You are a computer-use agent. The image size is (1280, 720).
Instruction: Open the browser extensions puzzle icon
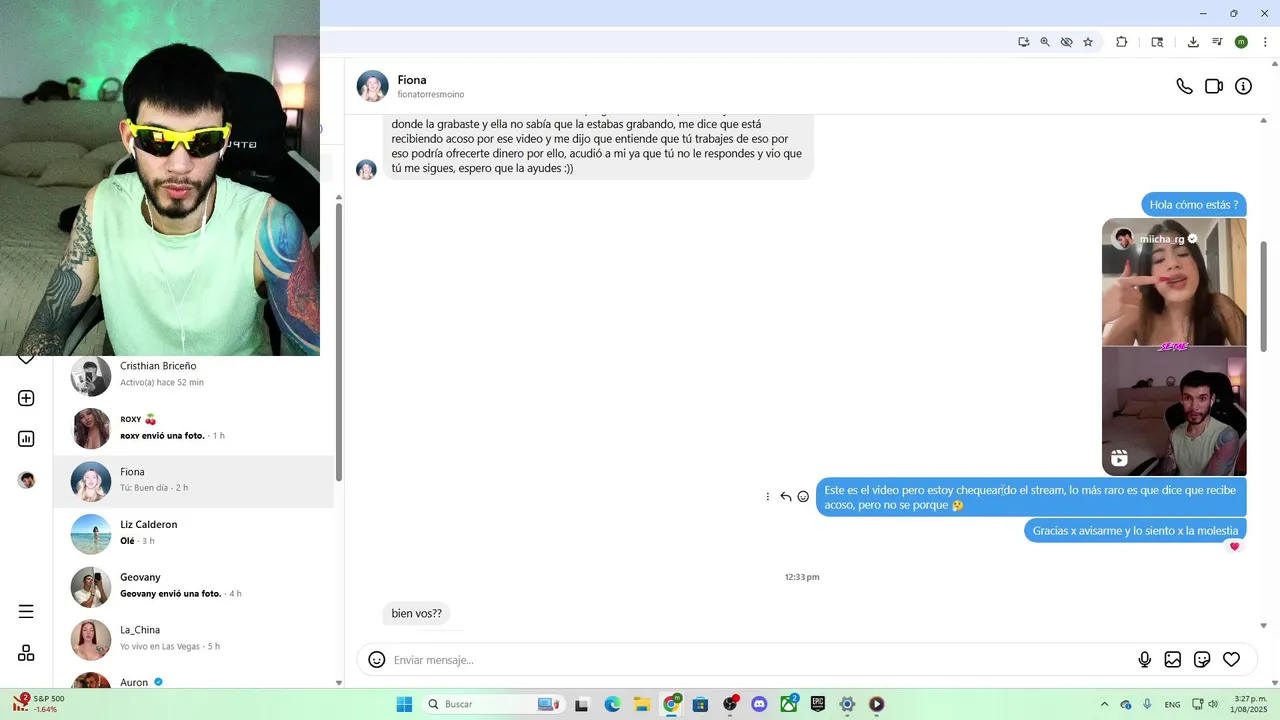[1121, 42]
